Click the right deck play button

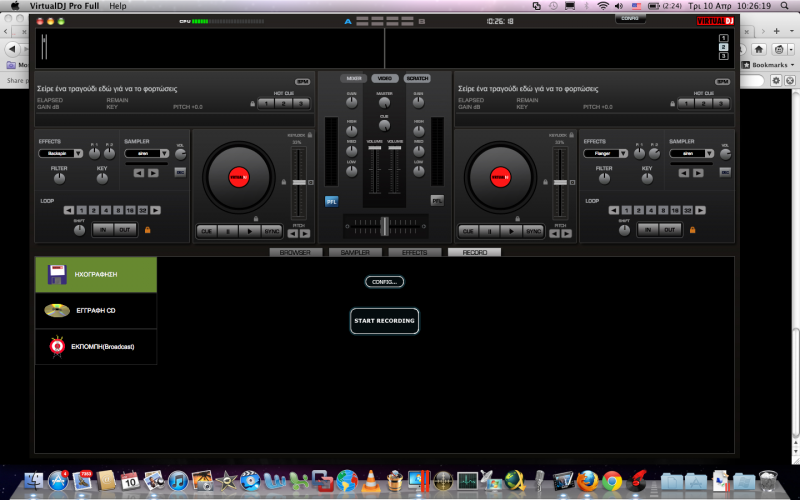511,231
